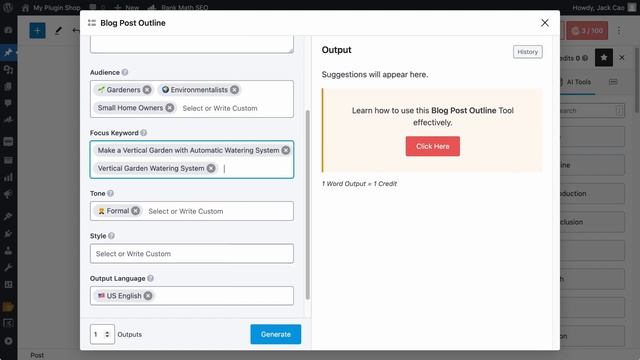640x360 pixels.
Task: Click the form panel scrollbar
Action: point(307,204)
